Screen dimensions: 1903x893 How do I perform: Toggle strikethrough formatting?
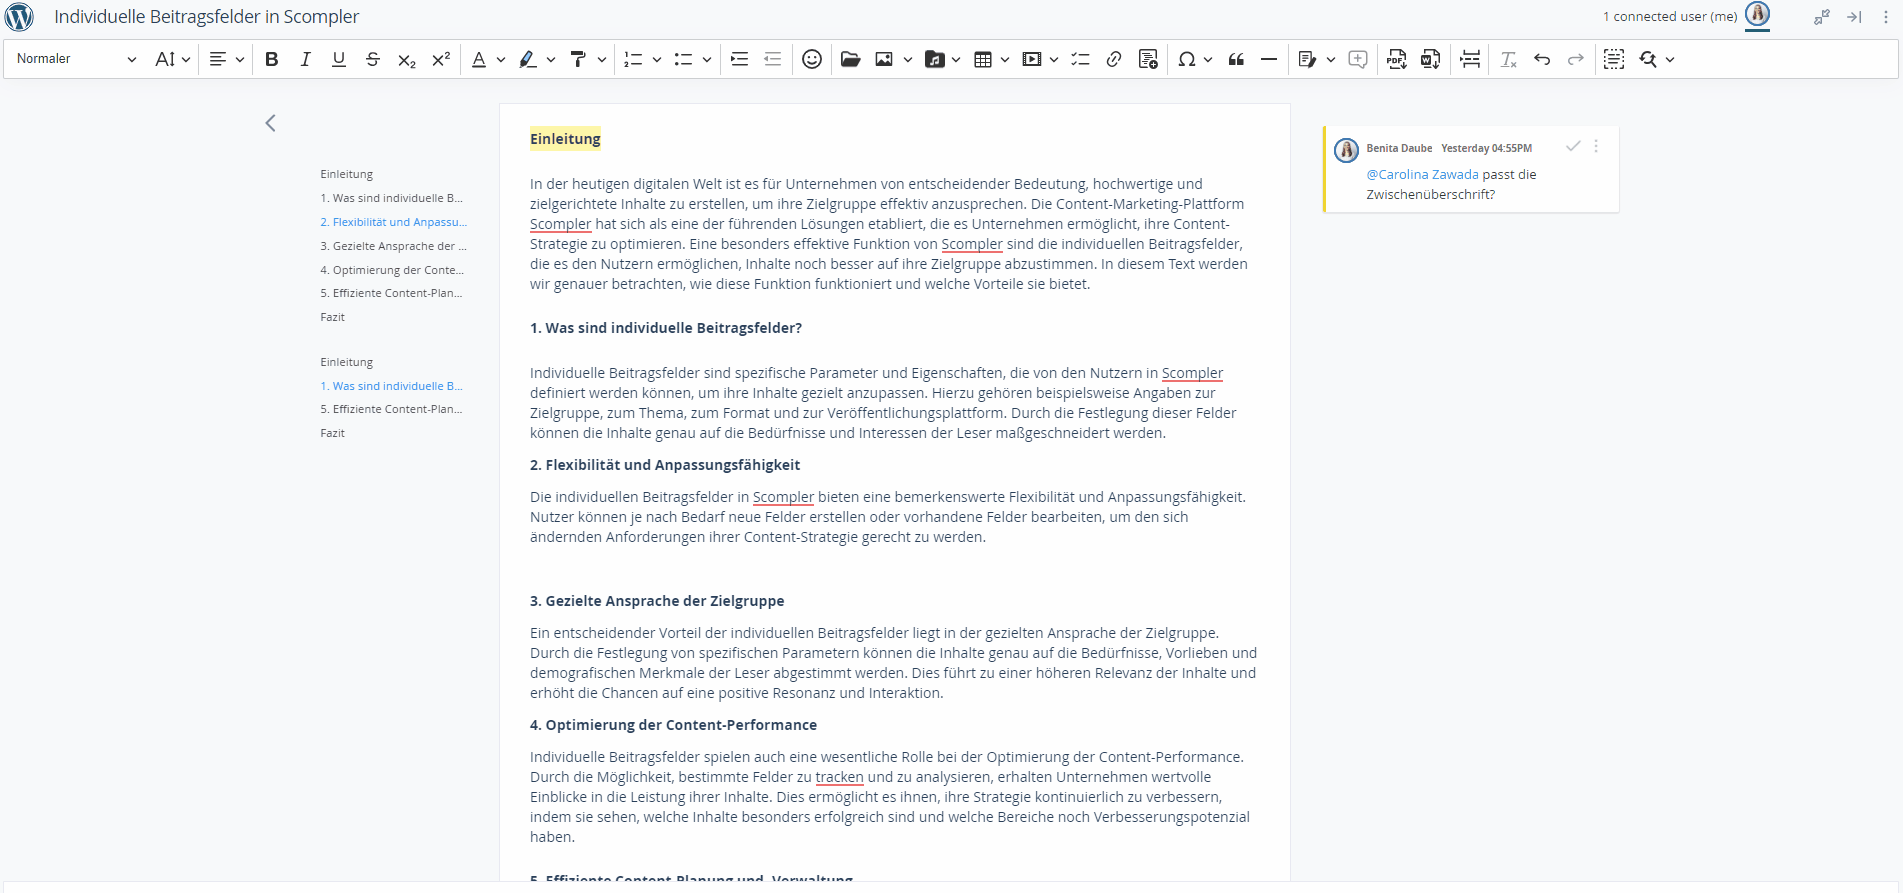point(372,59)
